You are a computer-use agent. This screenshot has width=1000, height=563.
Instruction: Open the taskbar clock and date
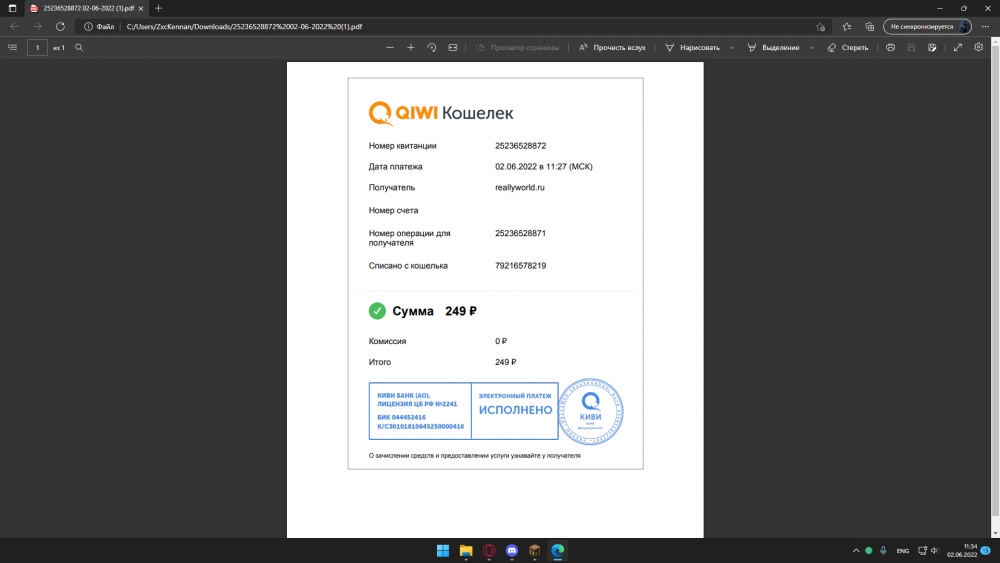[x=962, y=551]
